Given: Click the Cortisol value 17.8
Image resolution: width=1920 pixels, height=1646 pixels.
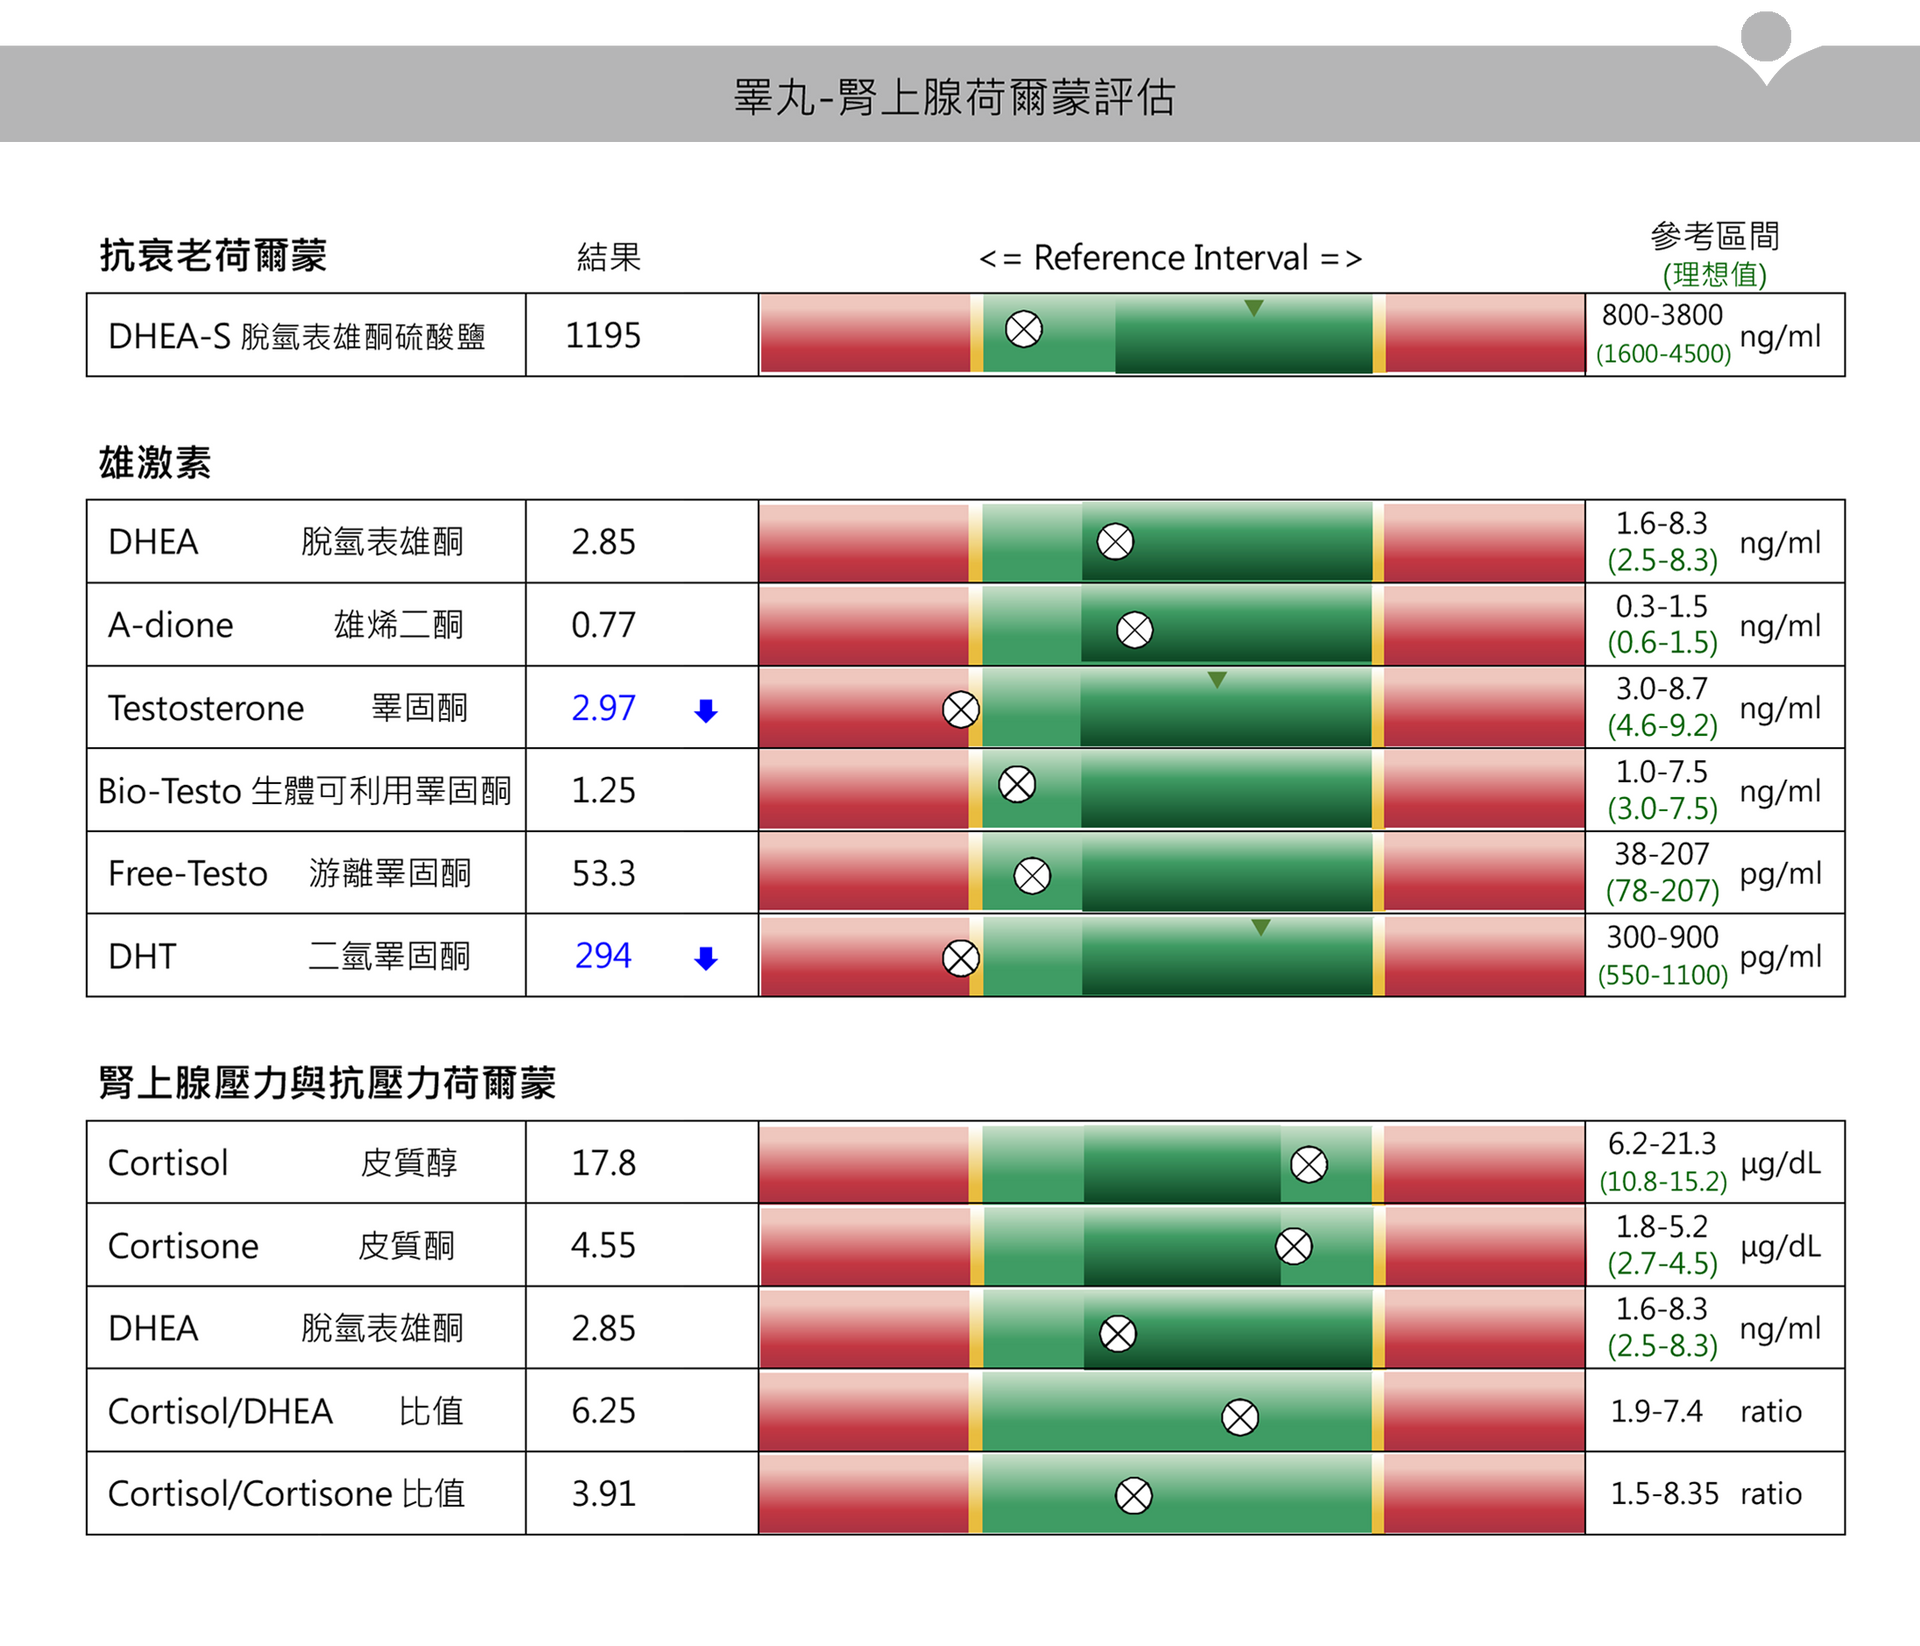Looking at the screenshot, I should click(x=603, y=1163).
